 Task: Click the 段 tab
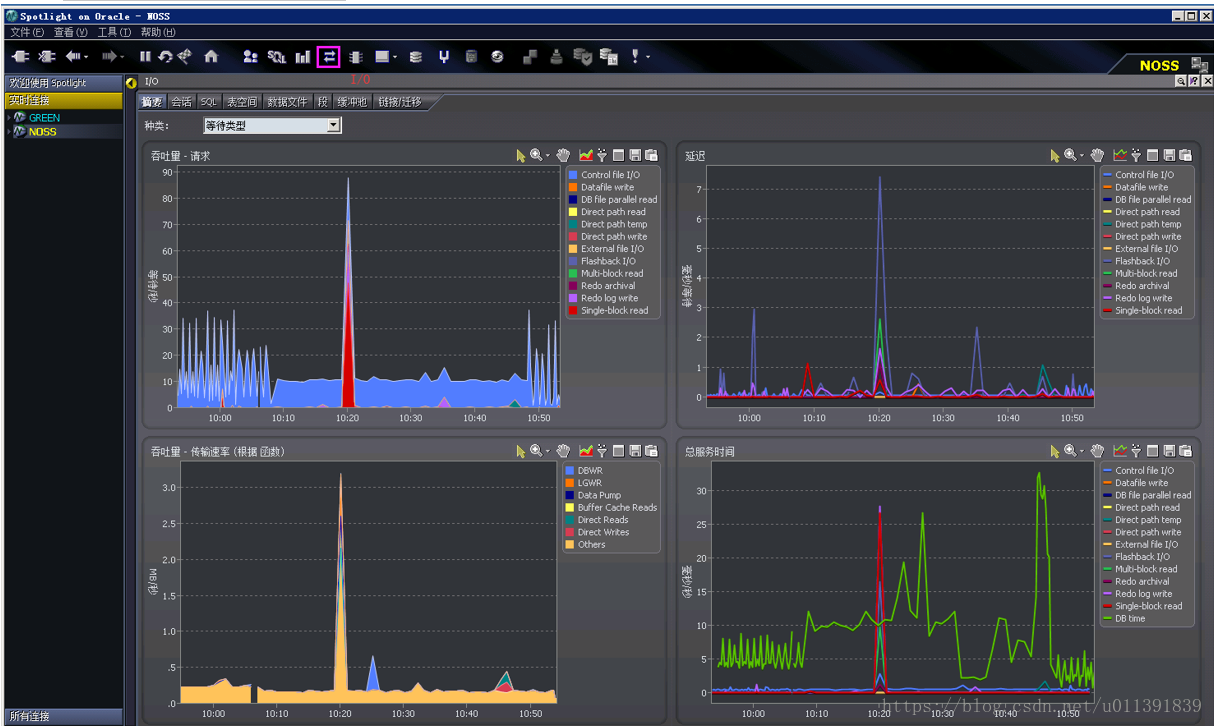pyautogui.click(x=322, y=102)
